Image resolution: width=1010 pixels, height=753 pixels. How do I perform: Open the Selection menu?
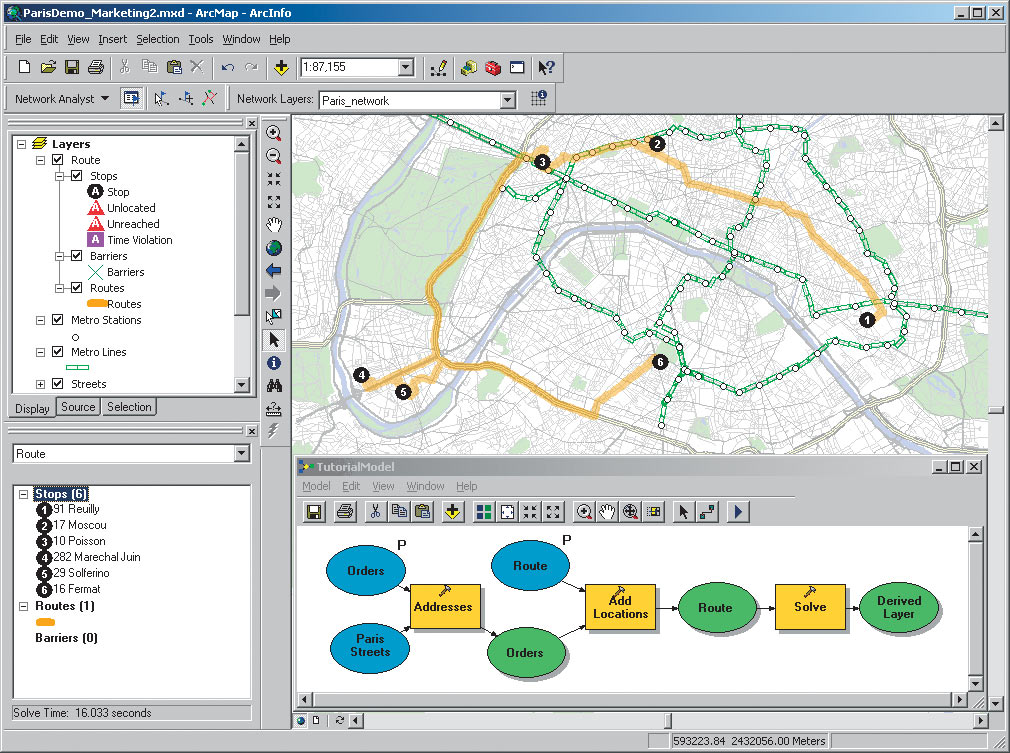158,39
